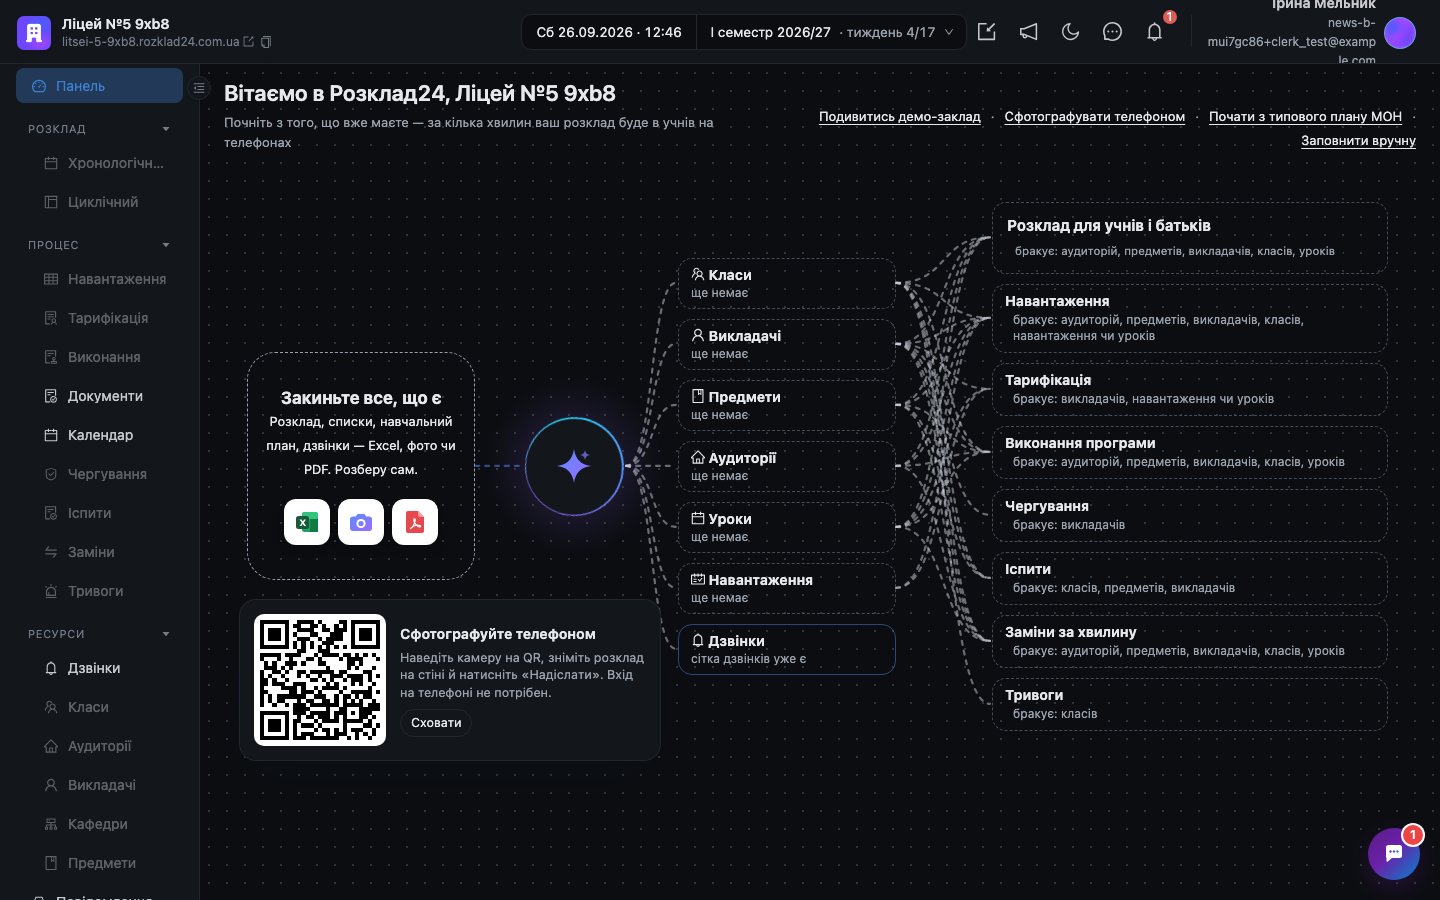The image size is (1440, 900).
Task: Click Заповнити вручну link
Action: (x=1358, y=141)
